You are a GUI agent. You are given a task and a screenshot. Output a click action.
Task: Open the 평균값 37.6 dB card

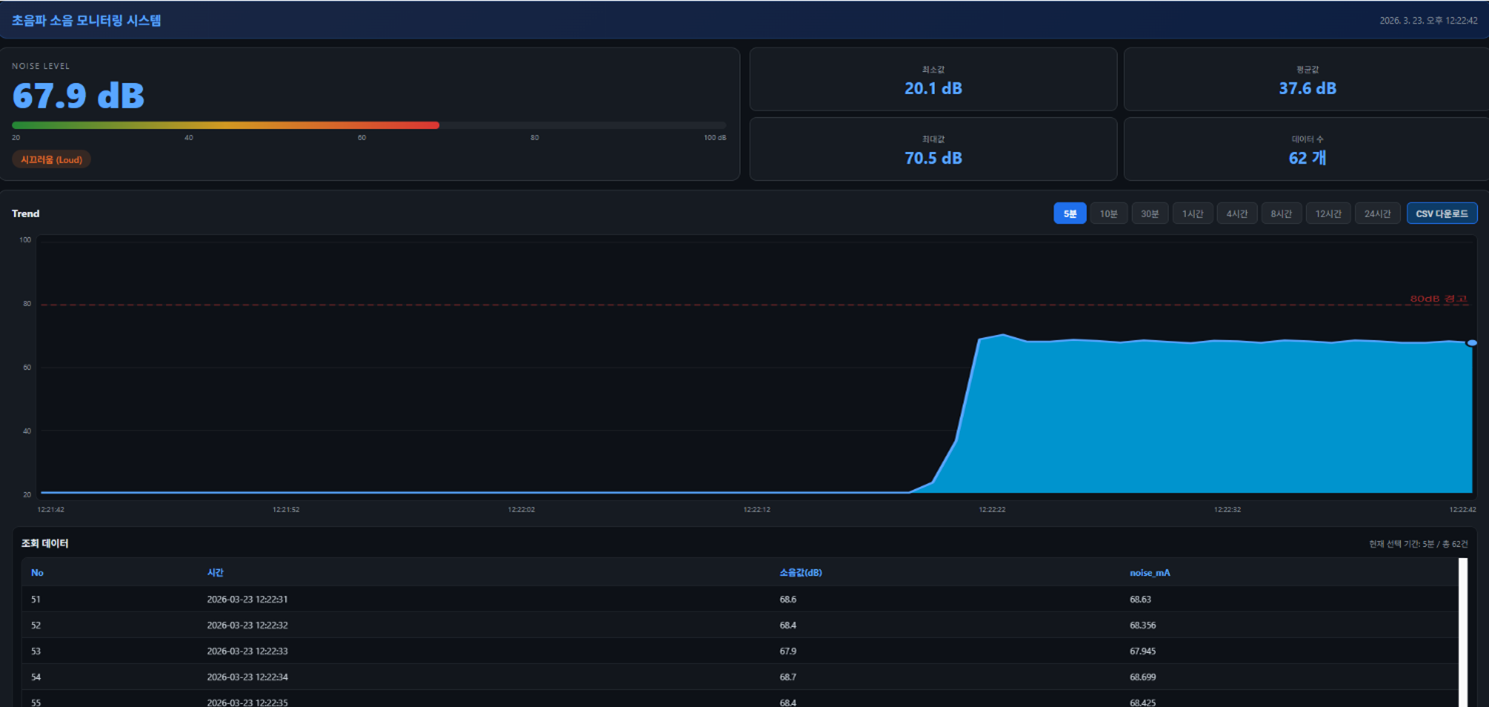(1307, 79)
